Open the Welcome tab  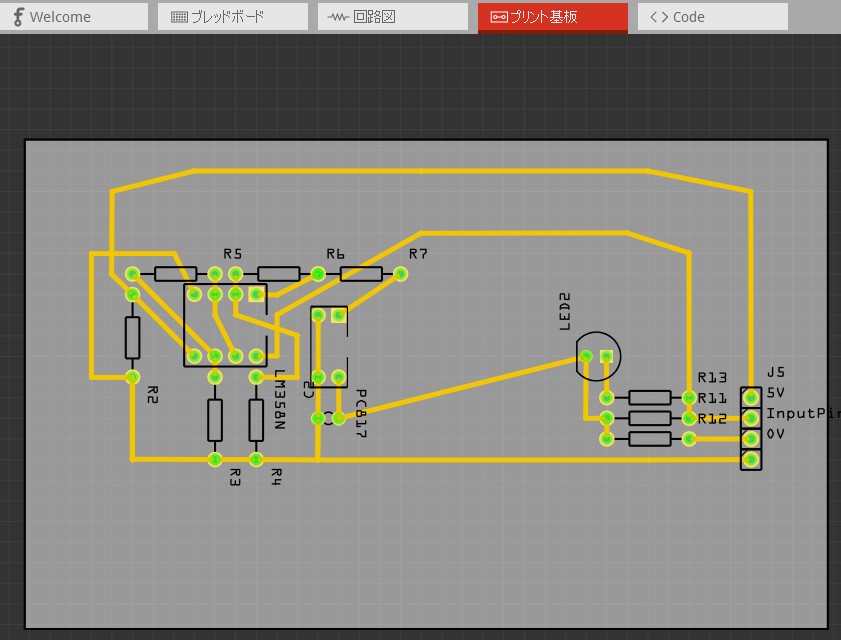[x=75, y=17]
